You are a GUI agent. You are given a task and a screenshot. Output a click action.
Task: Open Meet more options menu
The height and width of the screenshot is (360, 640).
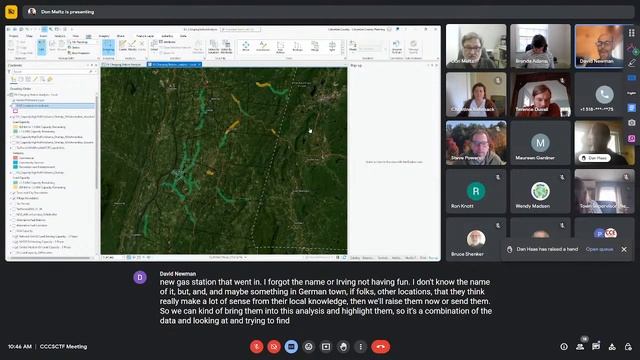click(x=360, y=347)
